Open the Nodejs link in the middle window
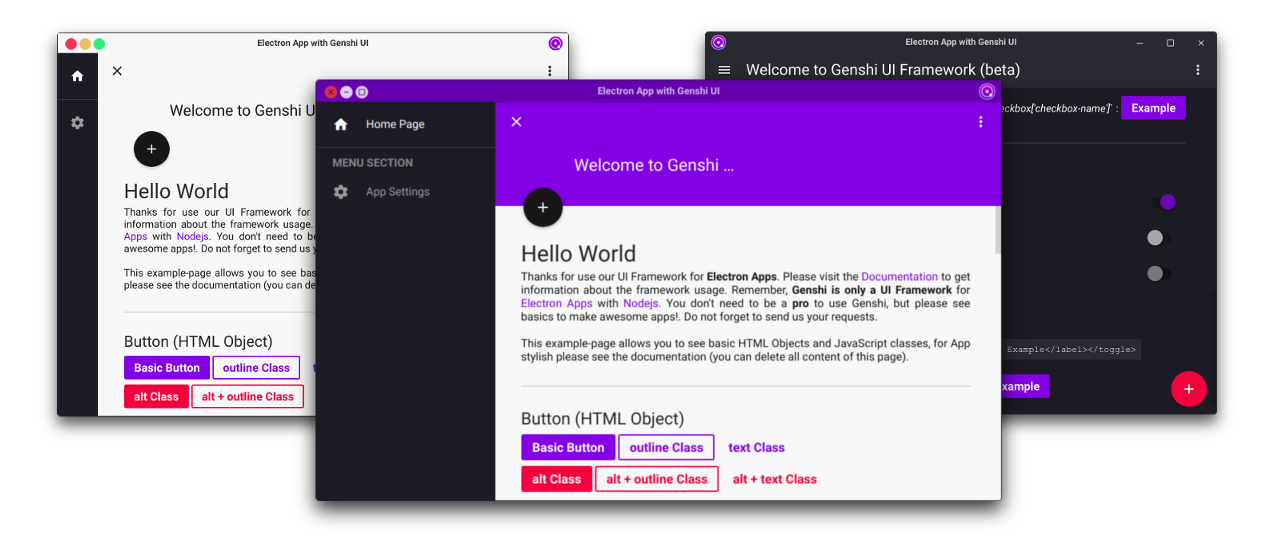This screenshot has width=1280, height=550. pyautogui.click(x=641, y=303)
